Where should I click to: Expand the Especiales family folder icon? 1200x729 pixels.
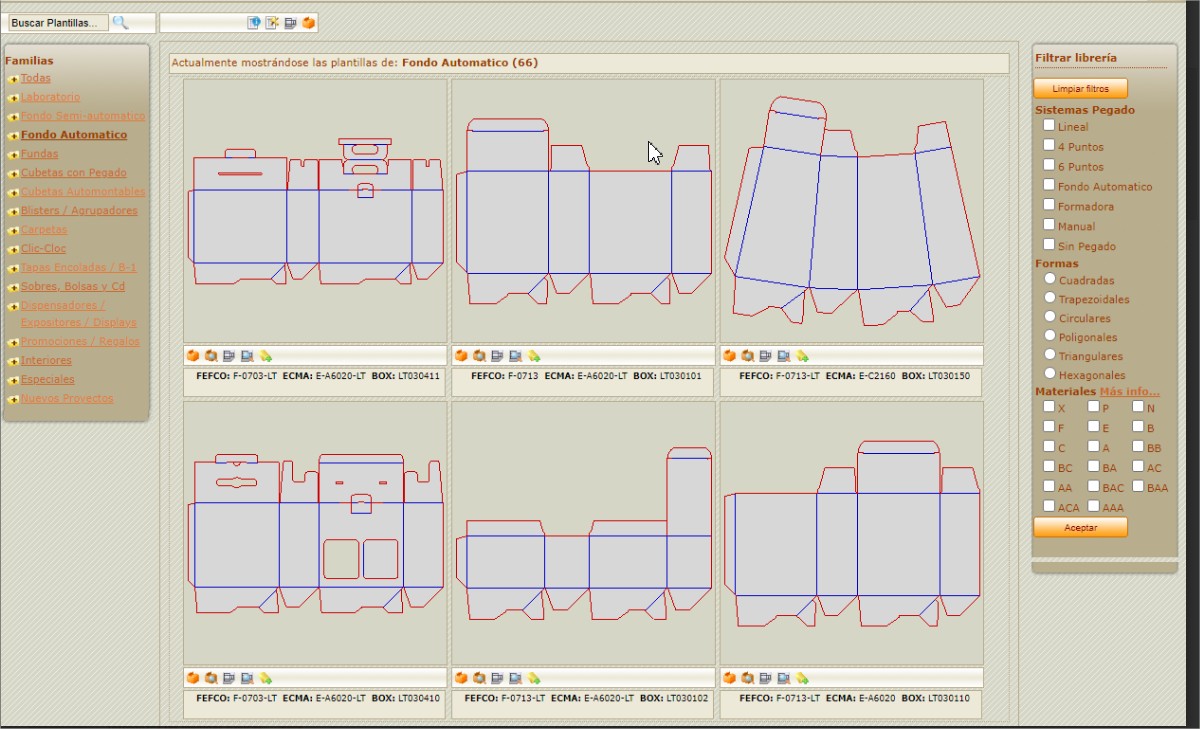[13, 381]
